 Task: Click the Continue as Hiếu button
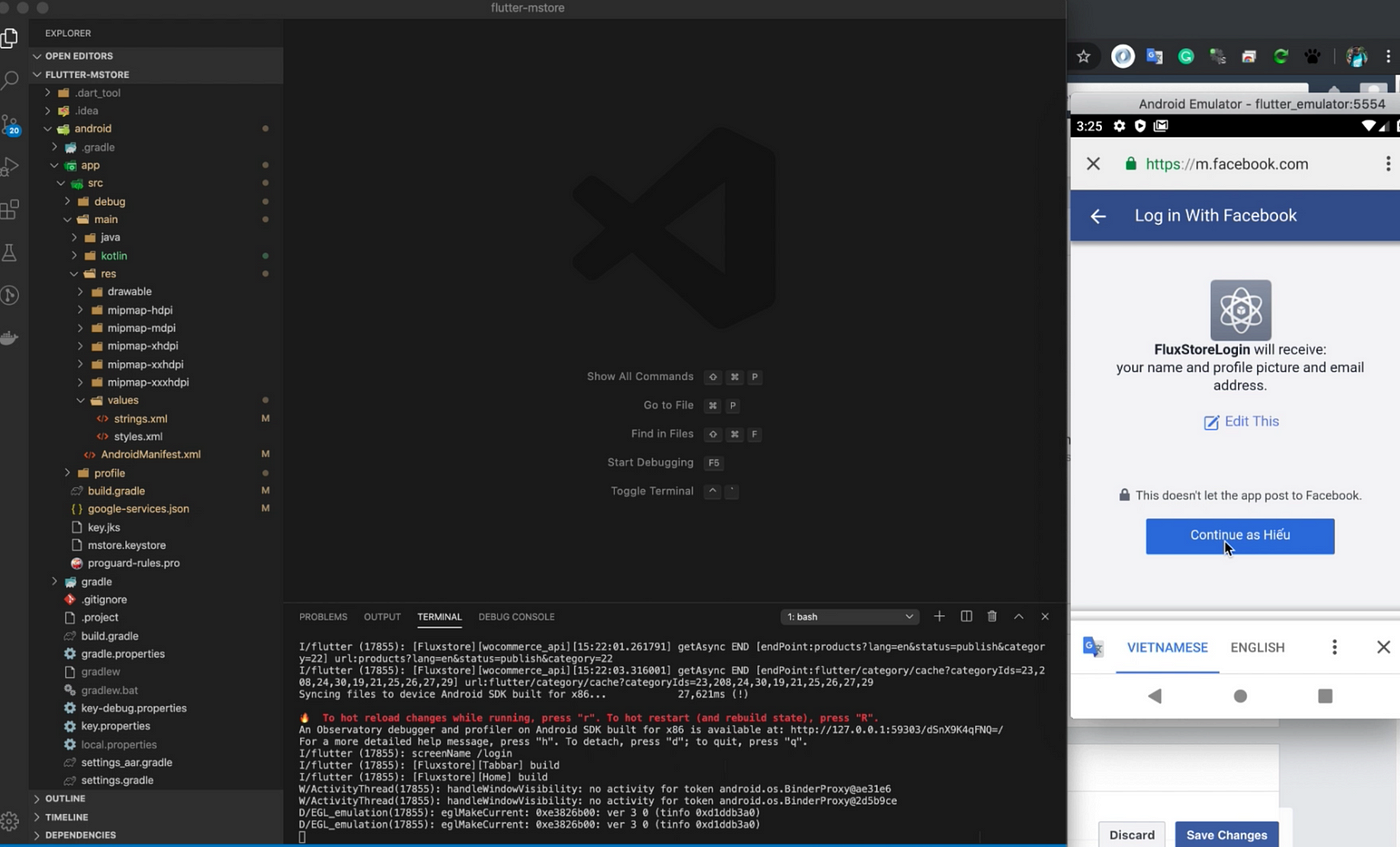1240,535
